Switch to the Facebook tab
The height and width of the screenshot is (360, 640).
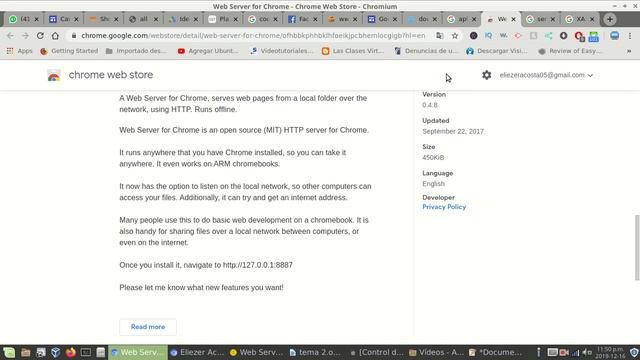tap(302, 19)
